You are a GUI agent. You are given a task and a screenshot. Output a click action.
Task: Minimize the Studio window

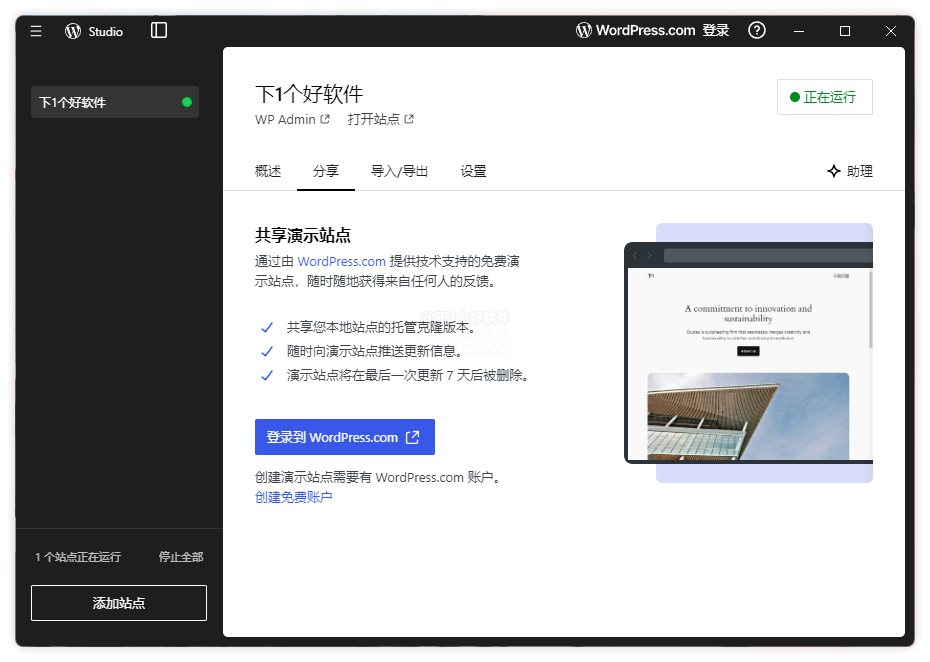(x=799, y=31)
